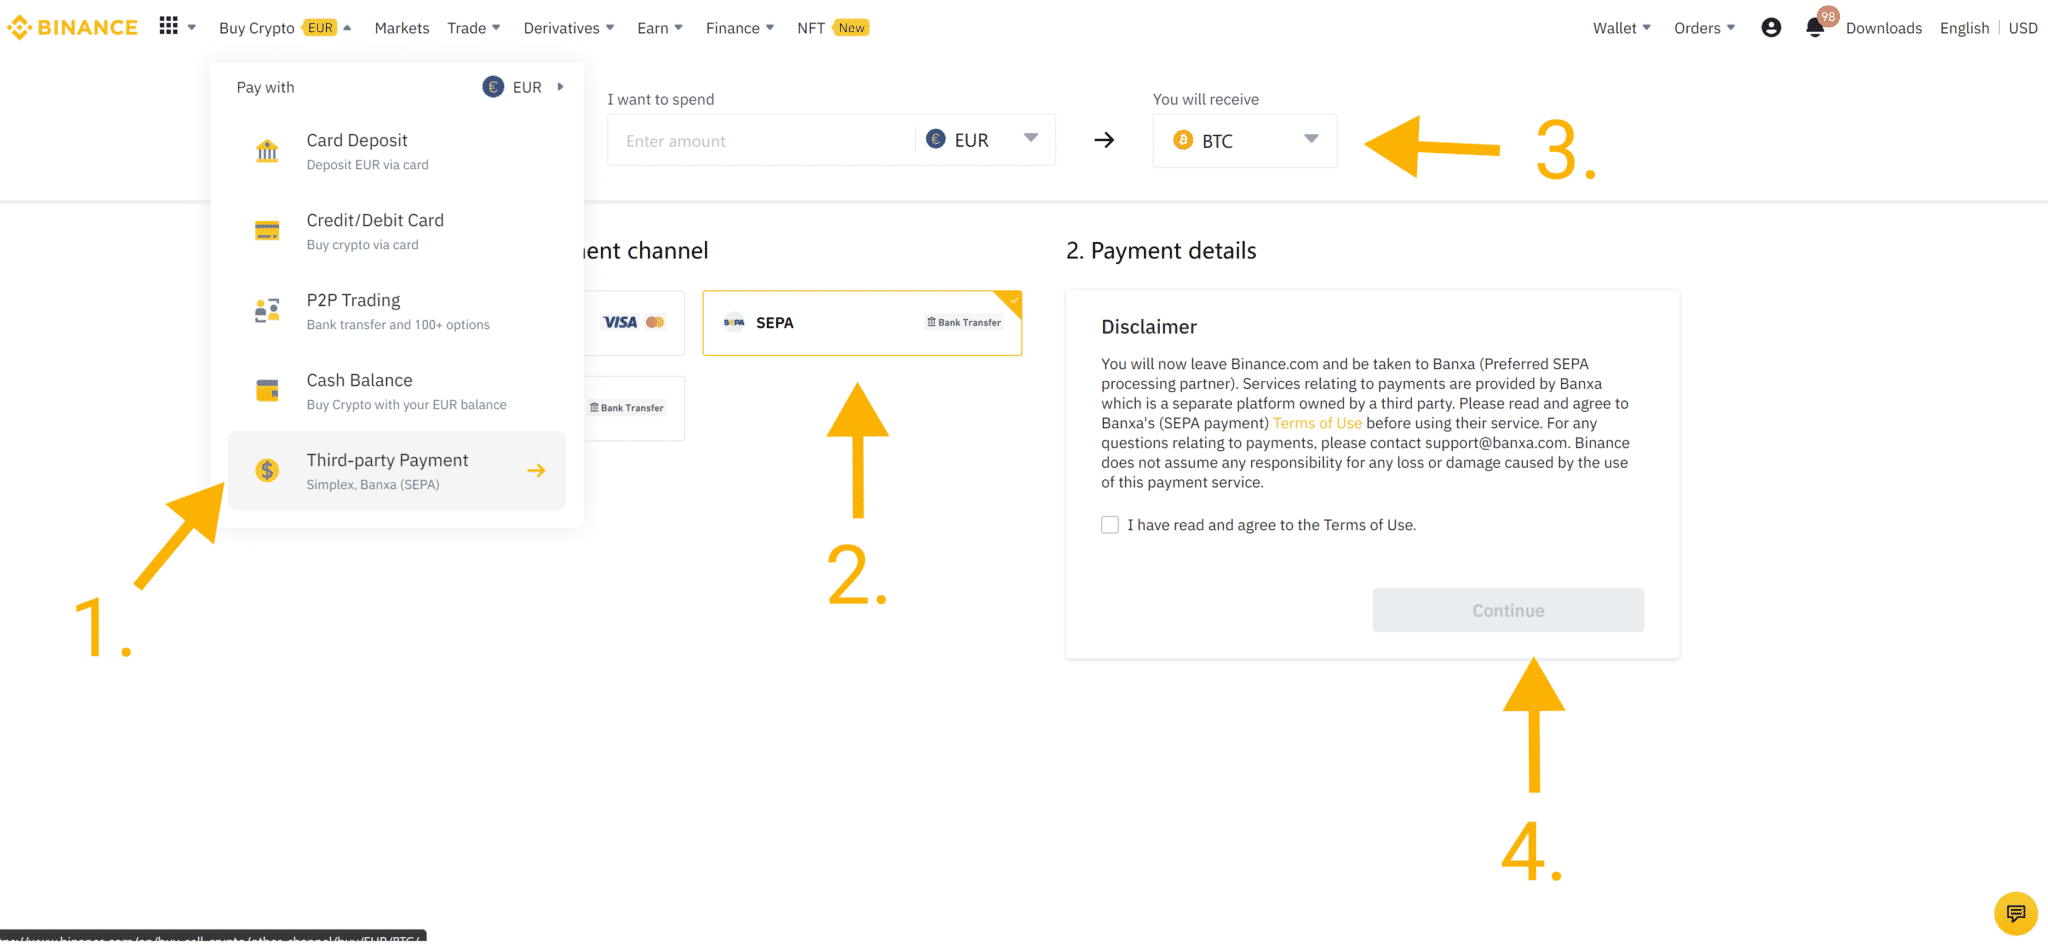Open the apps grid menu icon
The width and height of the screenshot is (2048, 947).
tap(169, 27)
